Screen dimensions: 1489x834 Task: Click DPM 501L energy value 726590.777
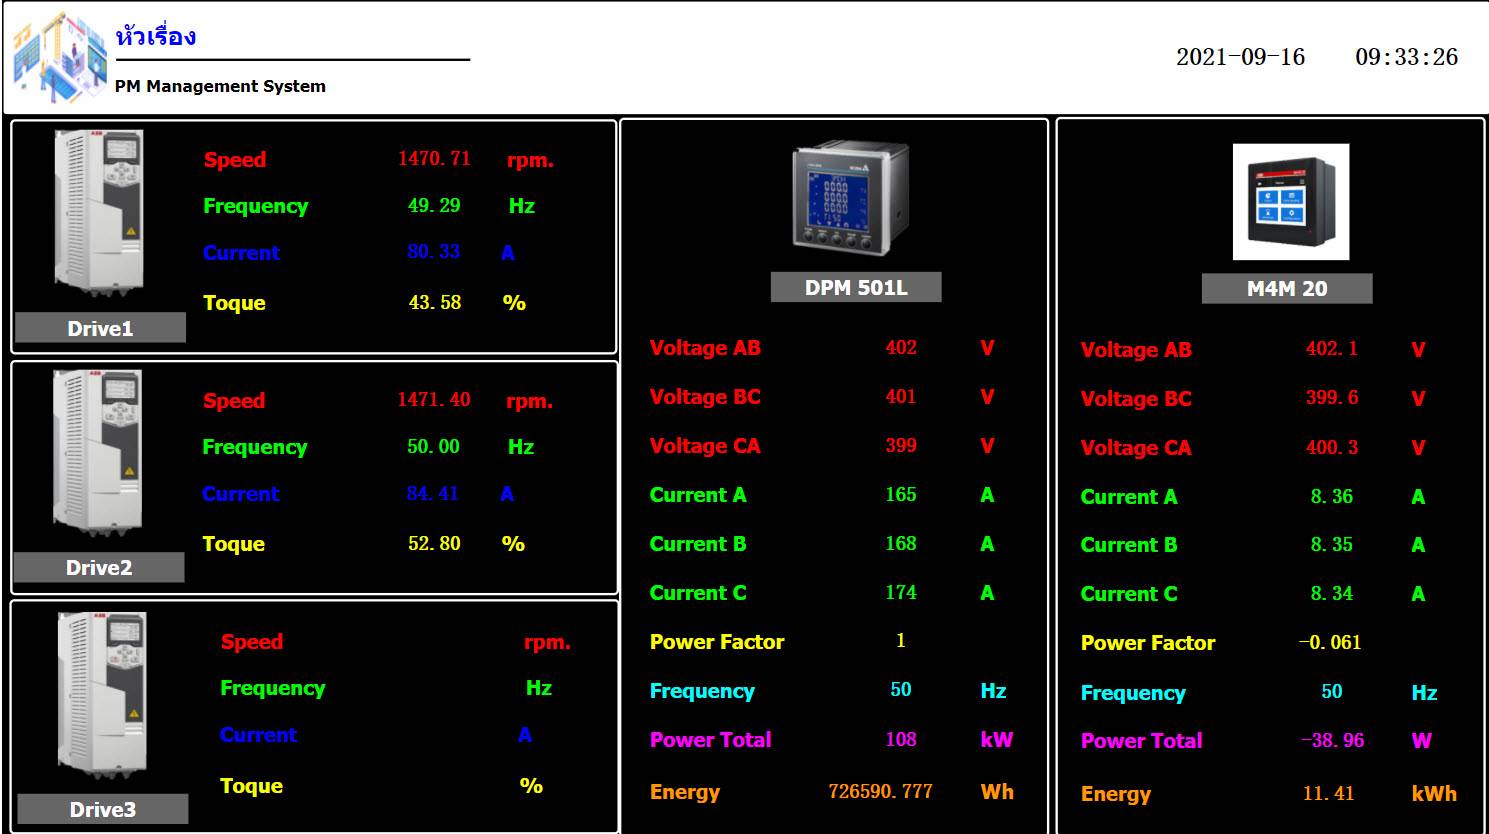click(x=880, y=792)
